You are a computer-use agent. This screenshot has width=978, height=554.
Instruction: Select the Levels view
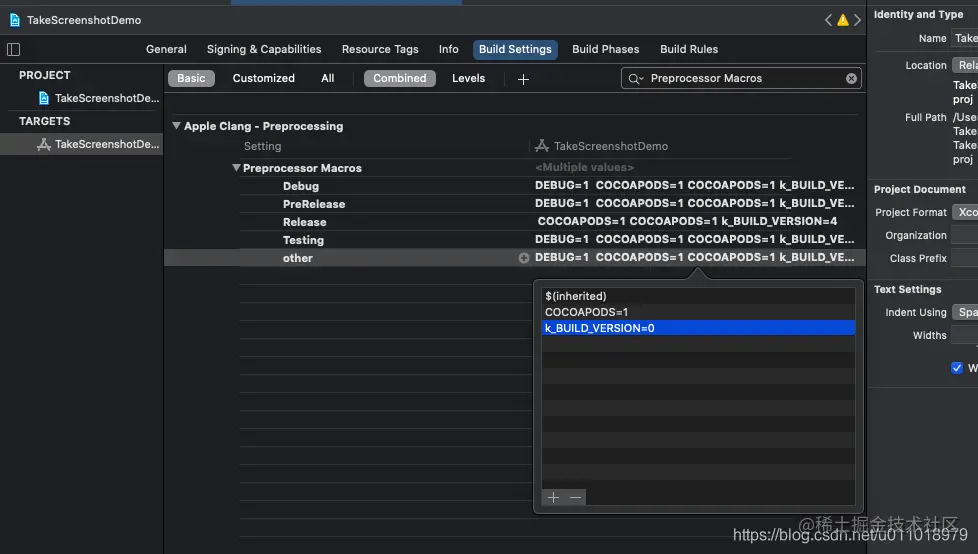coord(468,78)
